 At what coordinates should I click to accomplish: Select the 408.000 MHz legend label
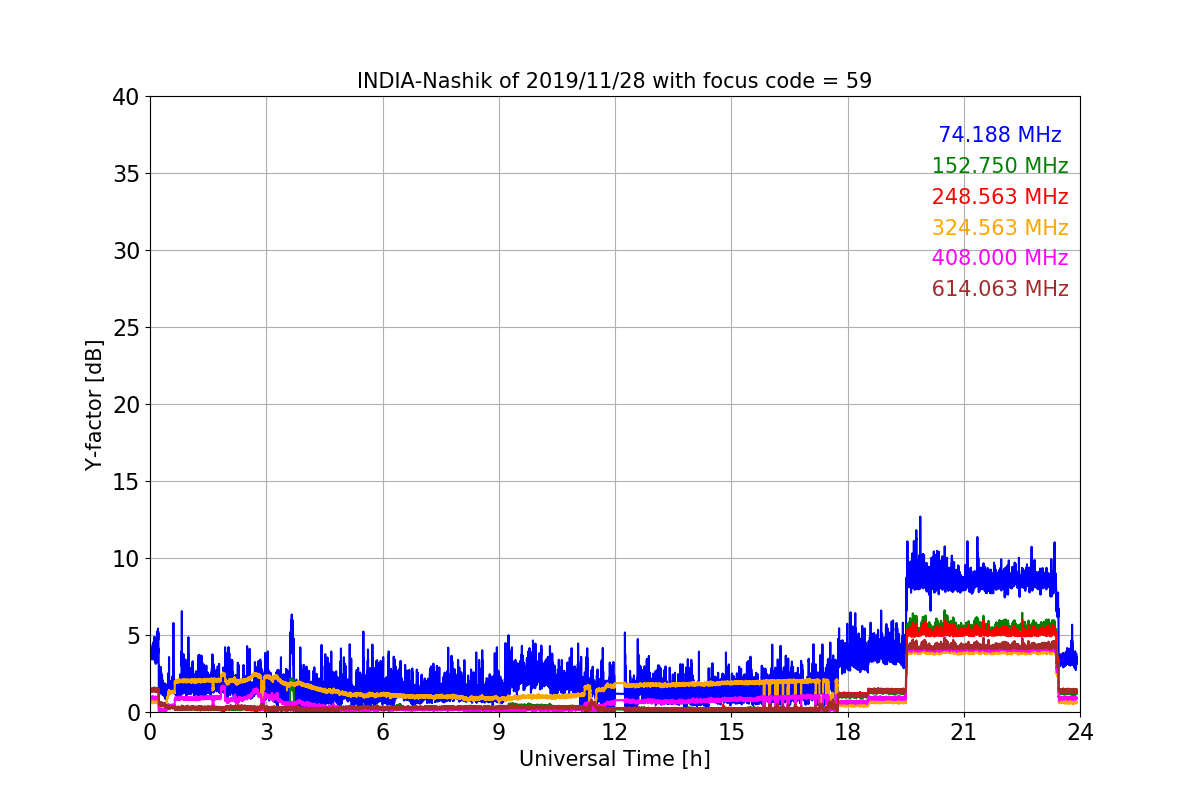(1000, 258)
